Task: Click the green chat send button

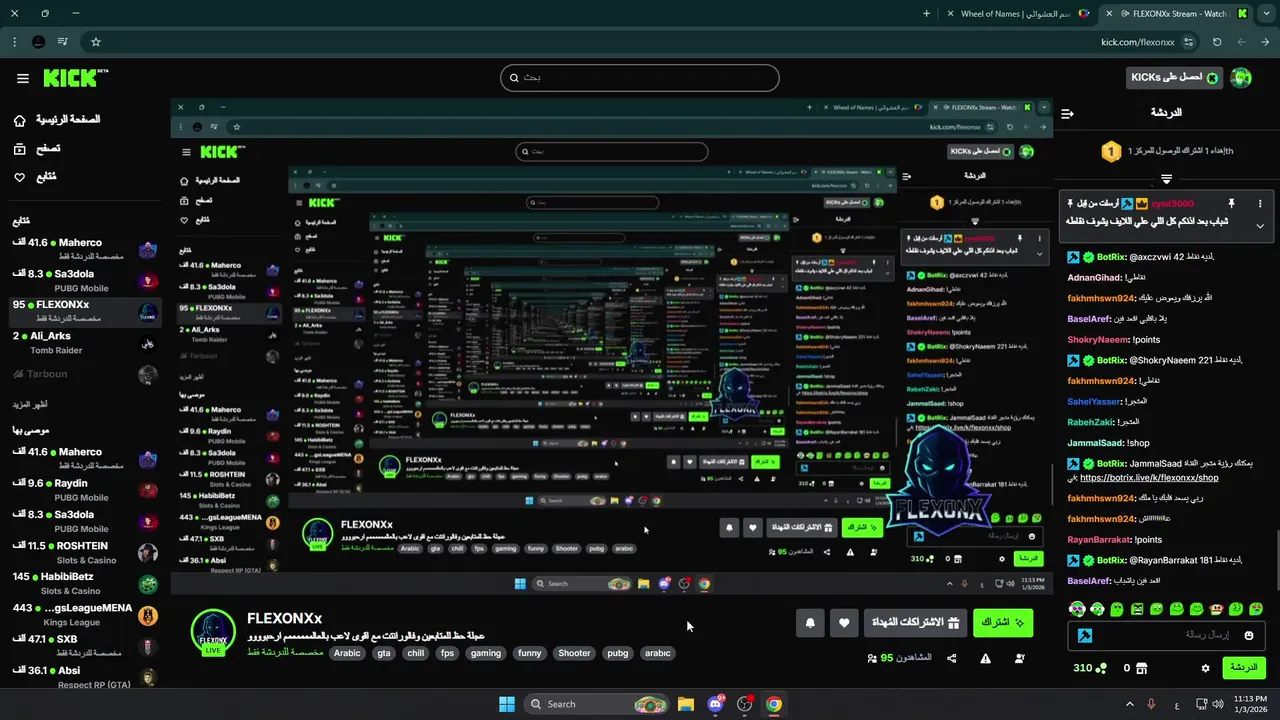Action: coord(1244,668)
